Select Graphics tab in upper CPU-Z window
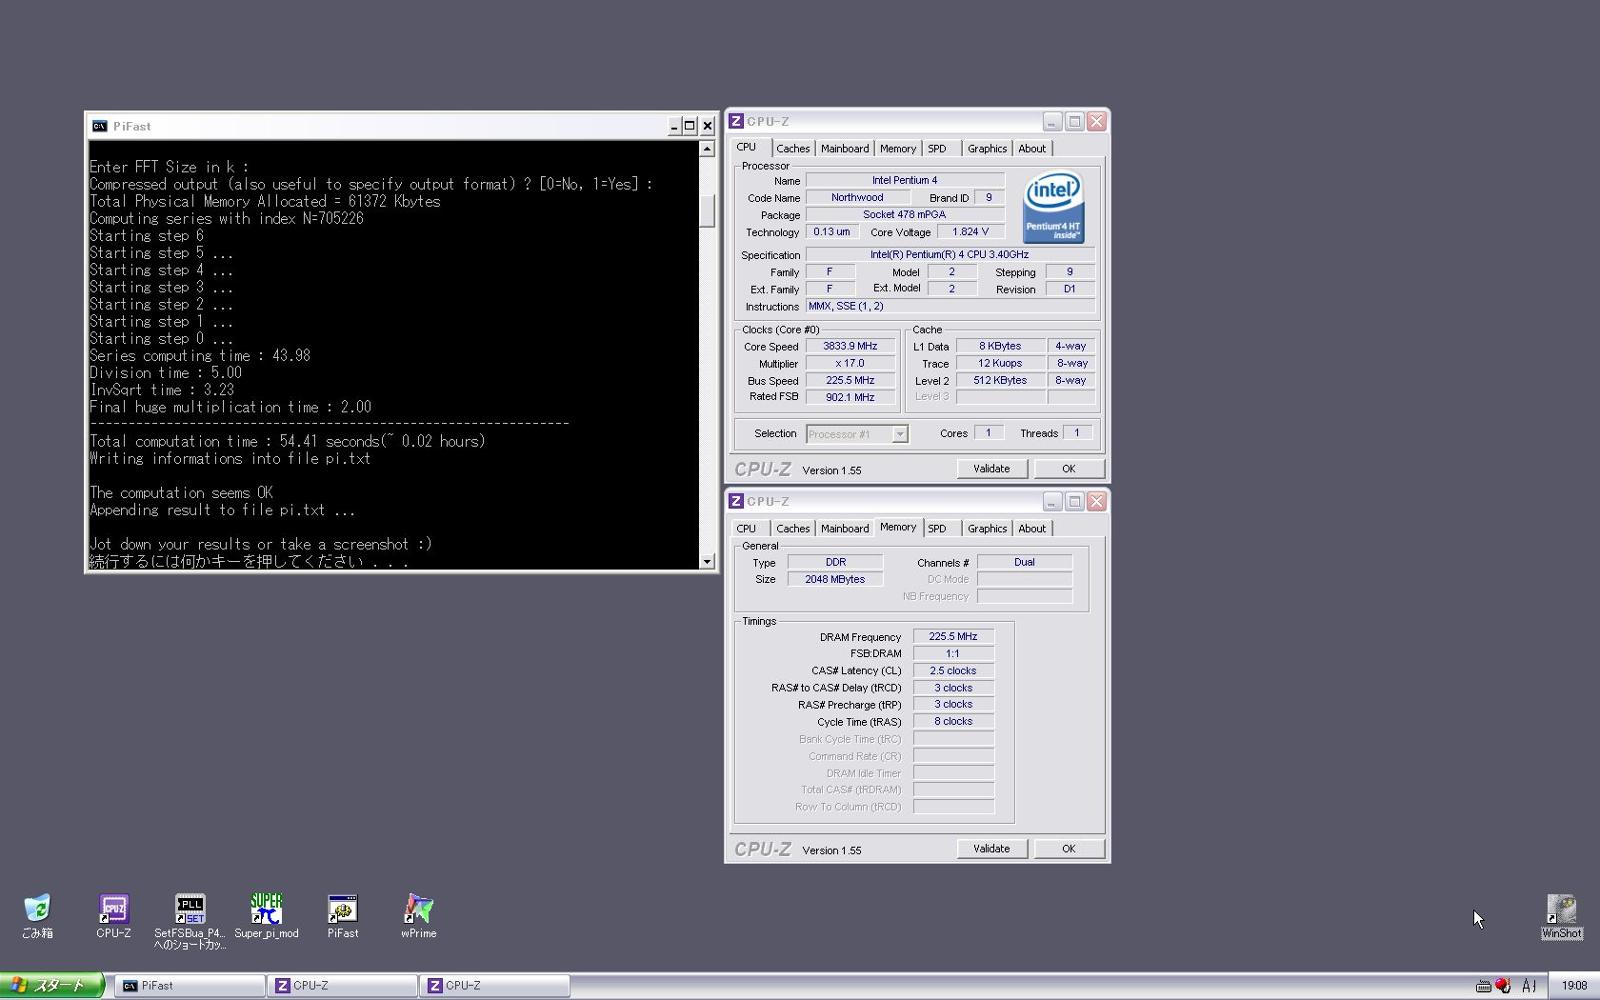The image size is (1600, 1000). coord(987,149)
